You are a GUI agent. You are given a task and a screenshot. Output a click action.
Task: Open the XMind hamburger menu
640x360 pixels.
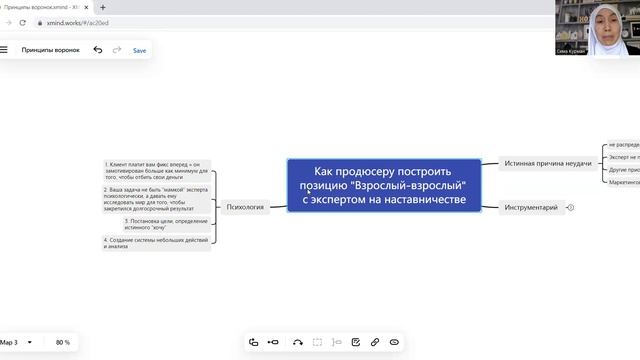[4, 50]
